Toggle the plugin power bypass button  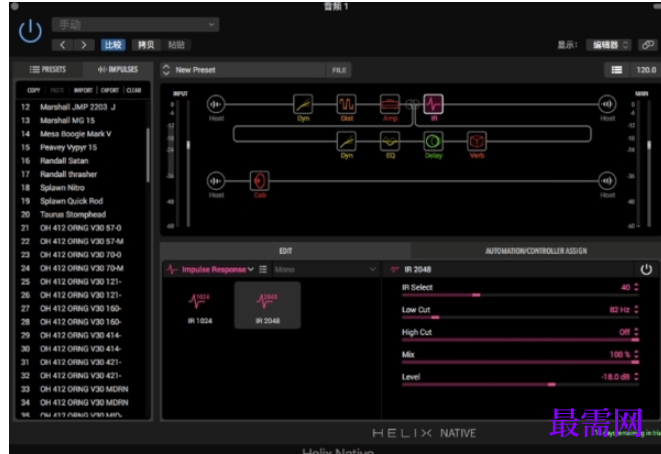(30, 31)
